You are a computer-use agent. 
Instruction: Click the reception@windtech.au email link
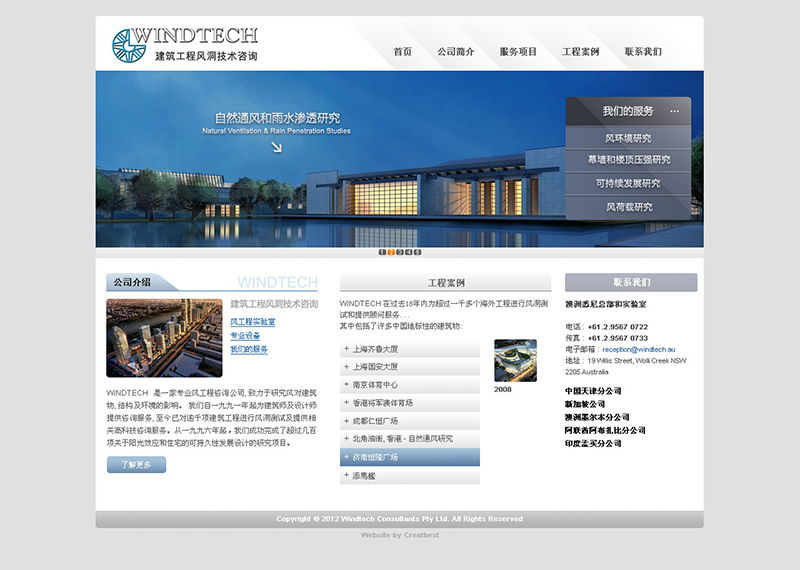pos(638,349)
